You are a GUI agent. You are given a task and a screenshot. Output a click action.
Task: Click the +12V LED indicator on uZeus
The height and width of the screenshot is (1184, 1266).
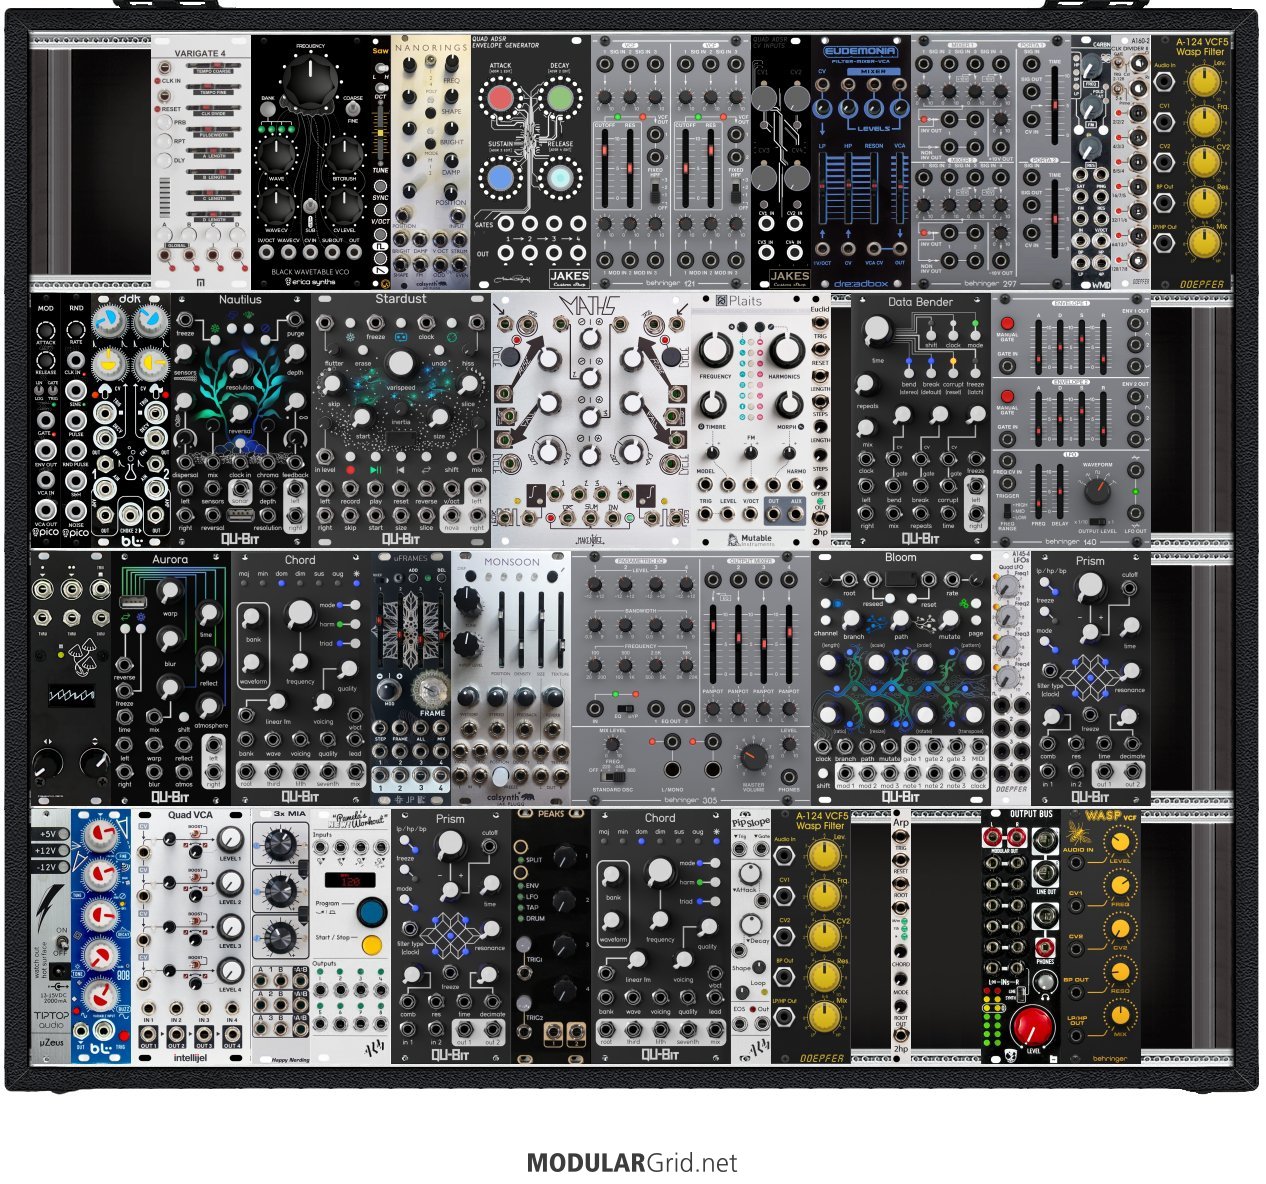(66, 851)
